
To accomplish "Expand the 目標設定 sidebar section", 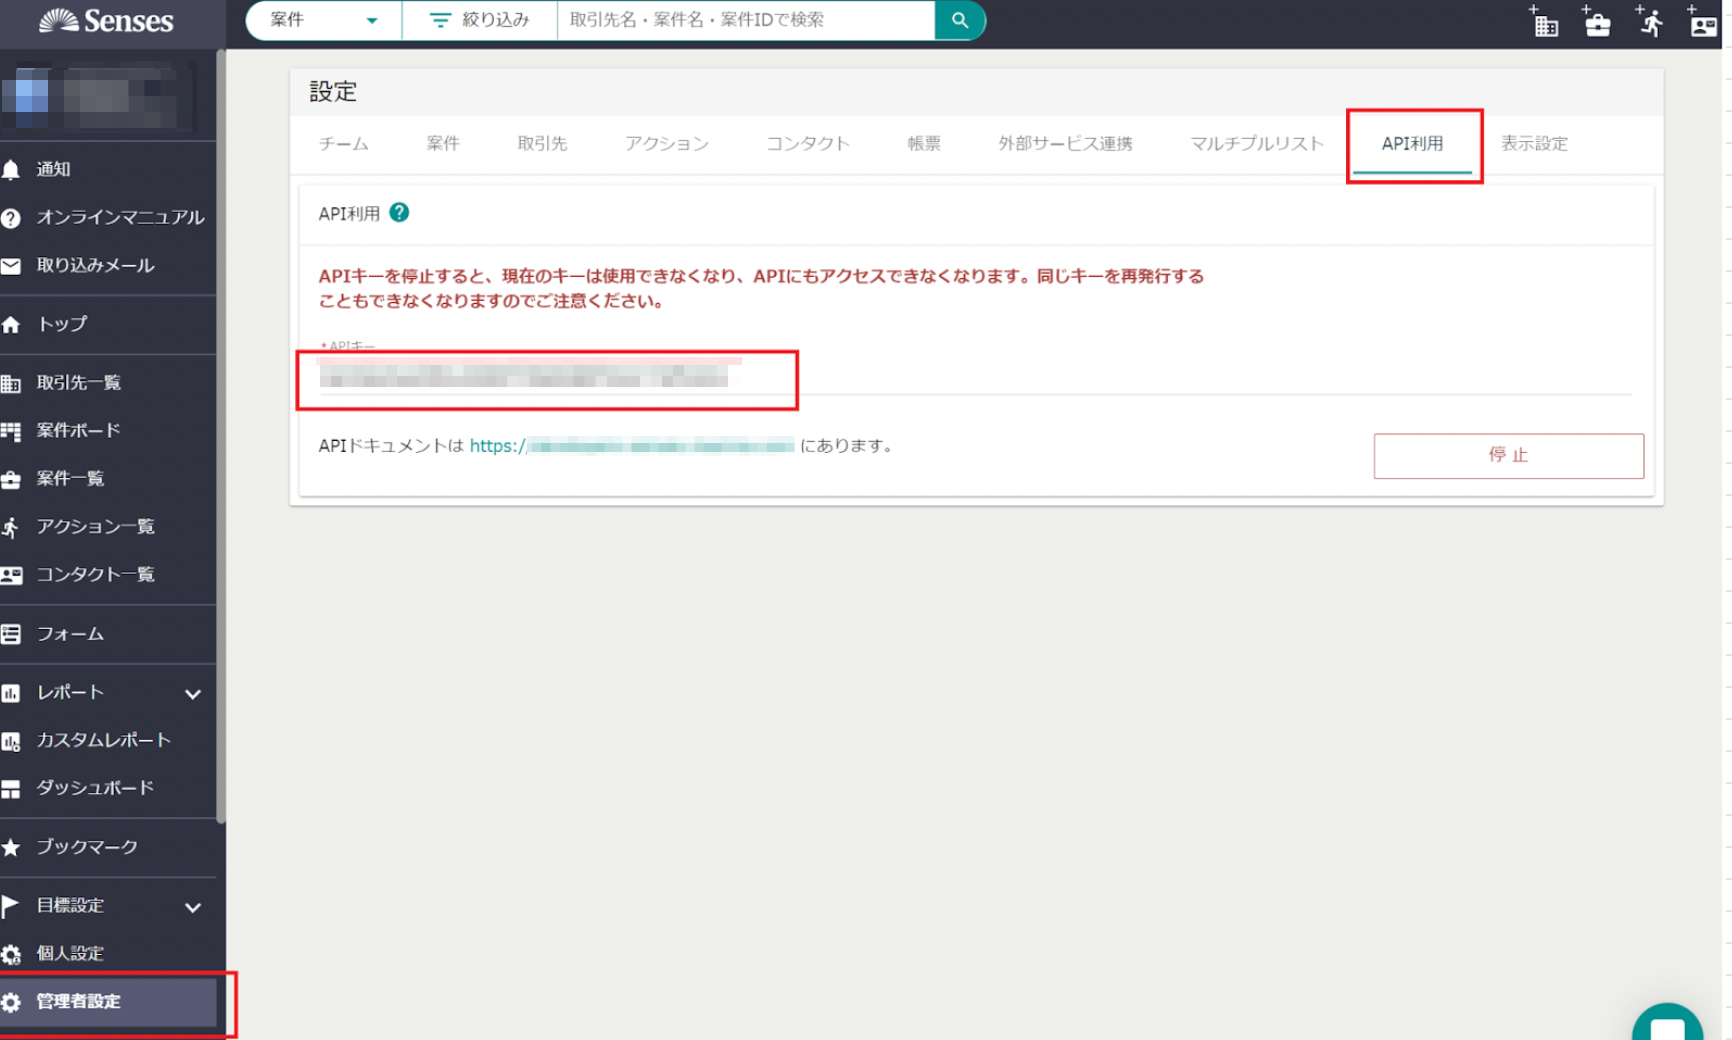I will pyautogui.click(x=192, y=907).
